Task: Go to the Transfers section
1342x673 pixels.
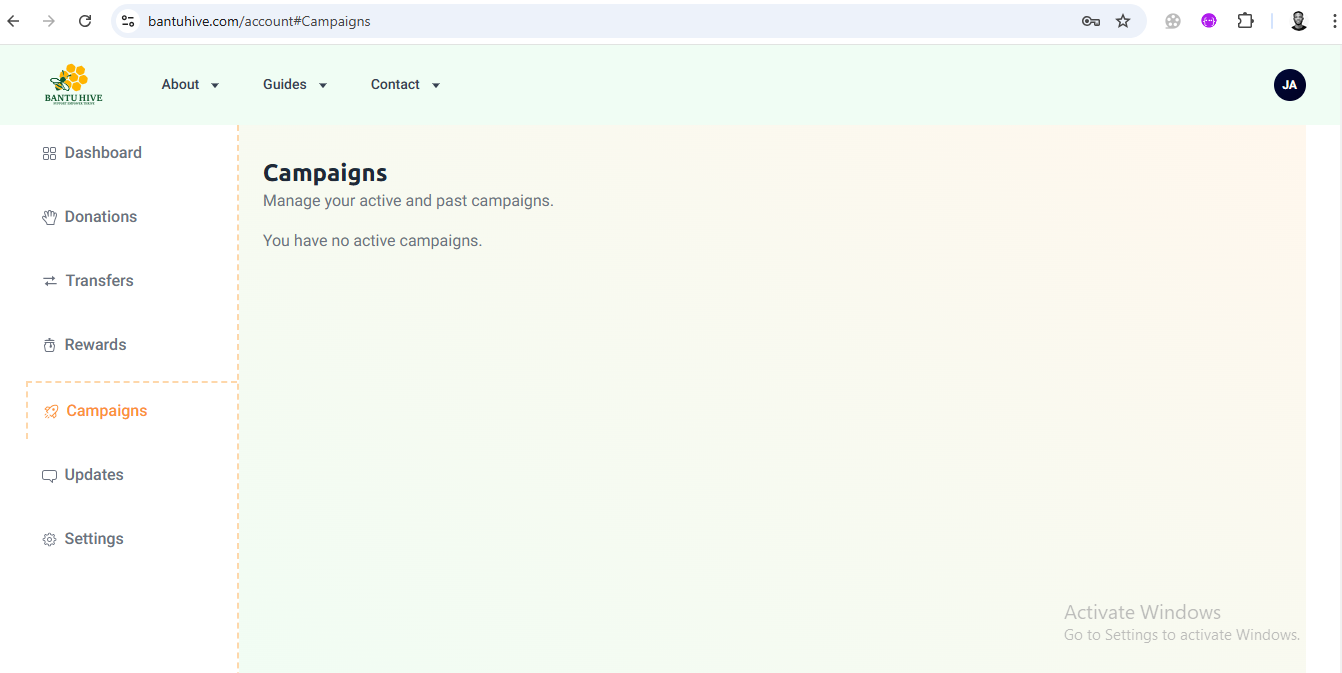Action: (x=99, y=281)
